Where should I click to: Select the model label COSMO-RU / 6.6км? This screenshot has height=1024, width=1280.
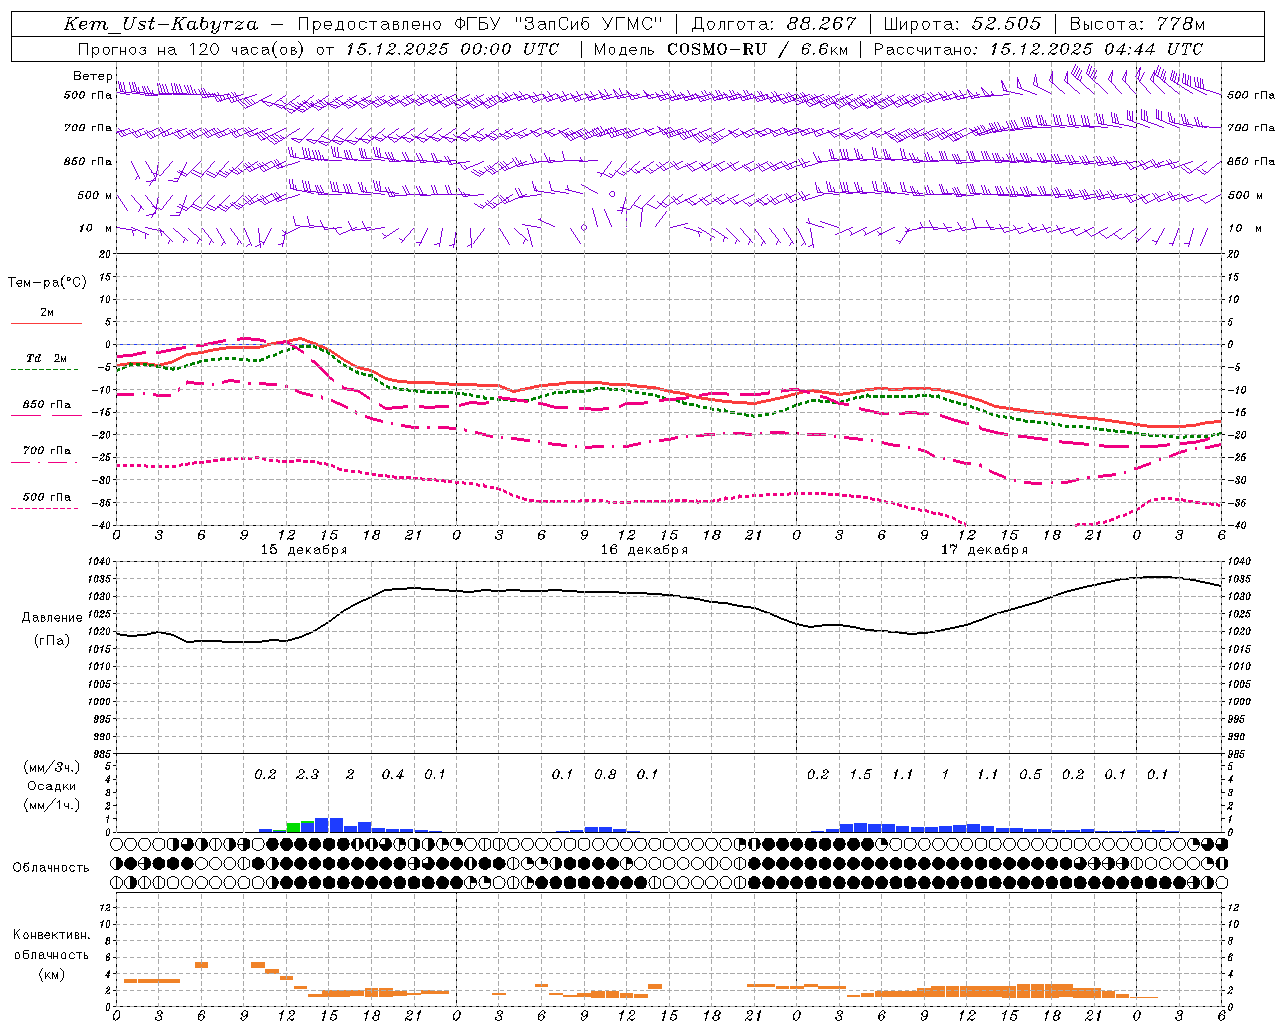758,49
